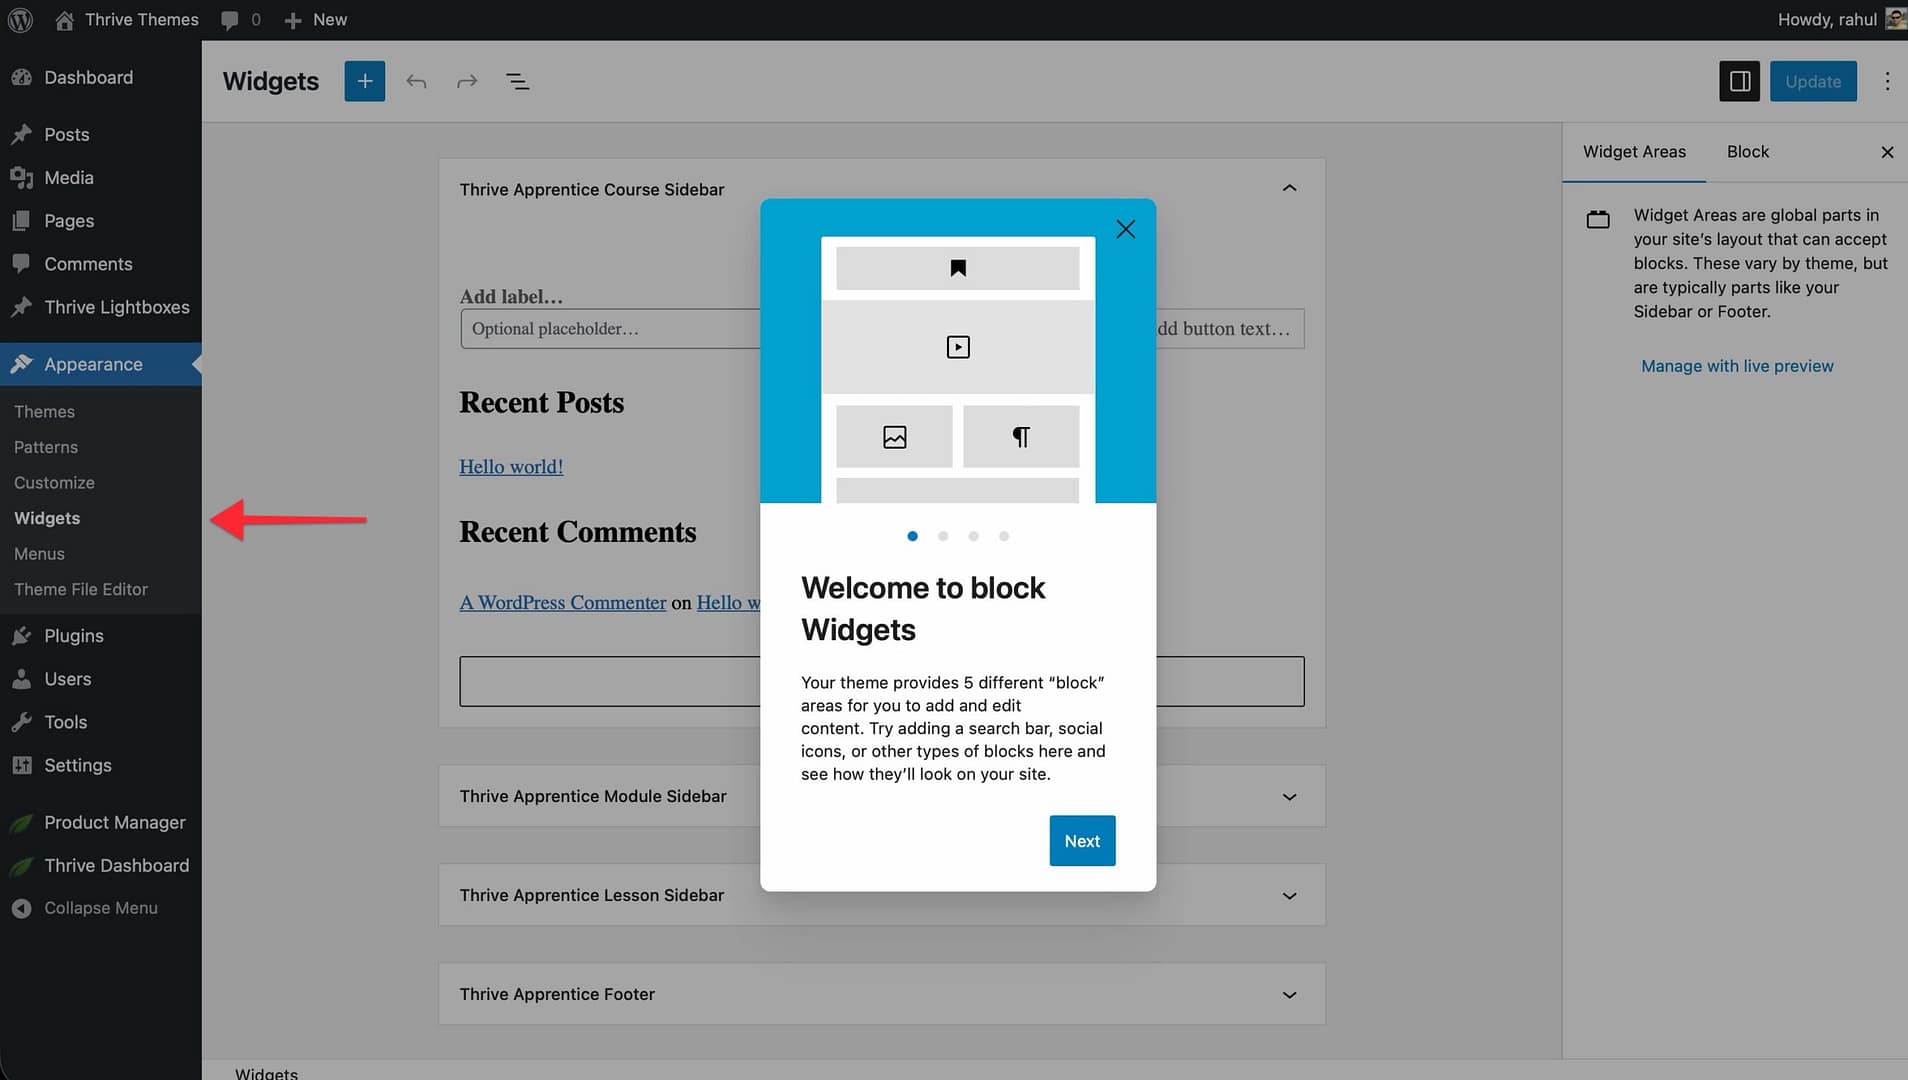Click the undo arrow in the toolbar
Image resolution: width=1908 pixels, height=1080 pixels.
(x=416, y=81)
